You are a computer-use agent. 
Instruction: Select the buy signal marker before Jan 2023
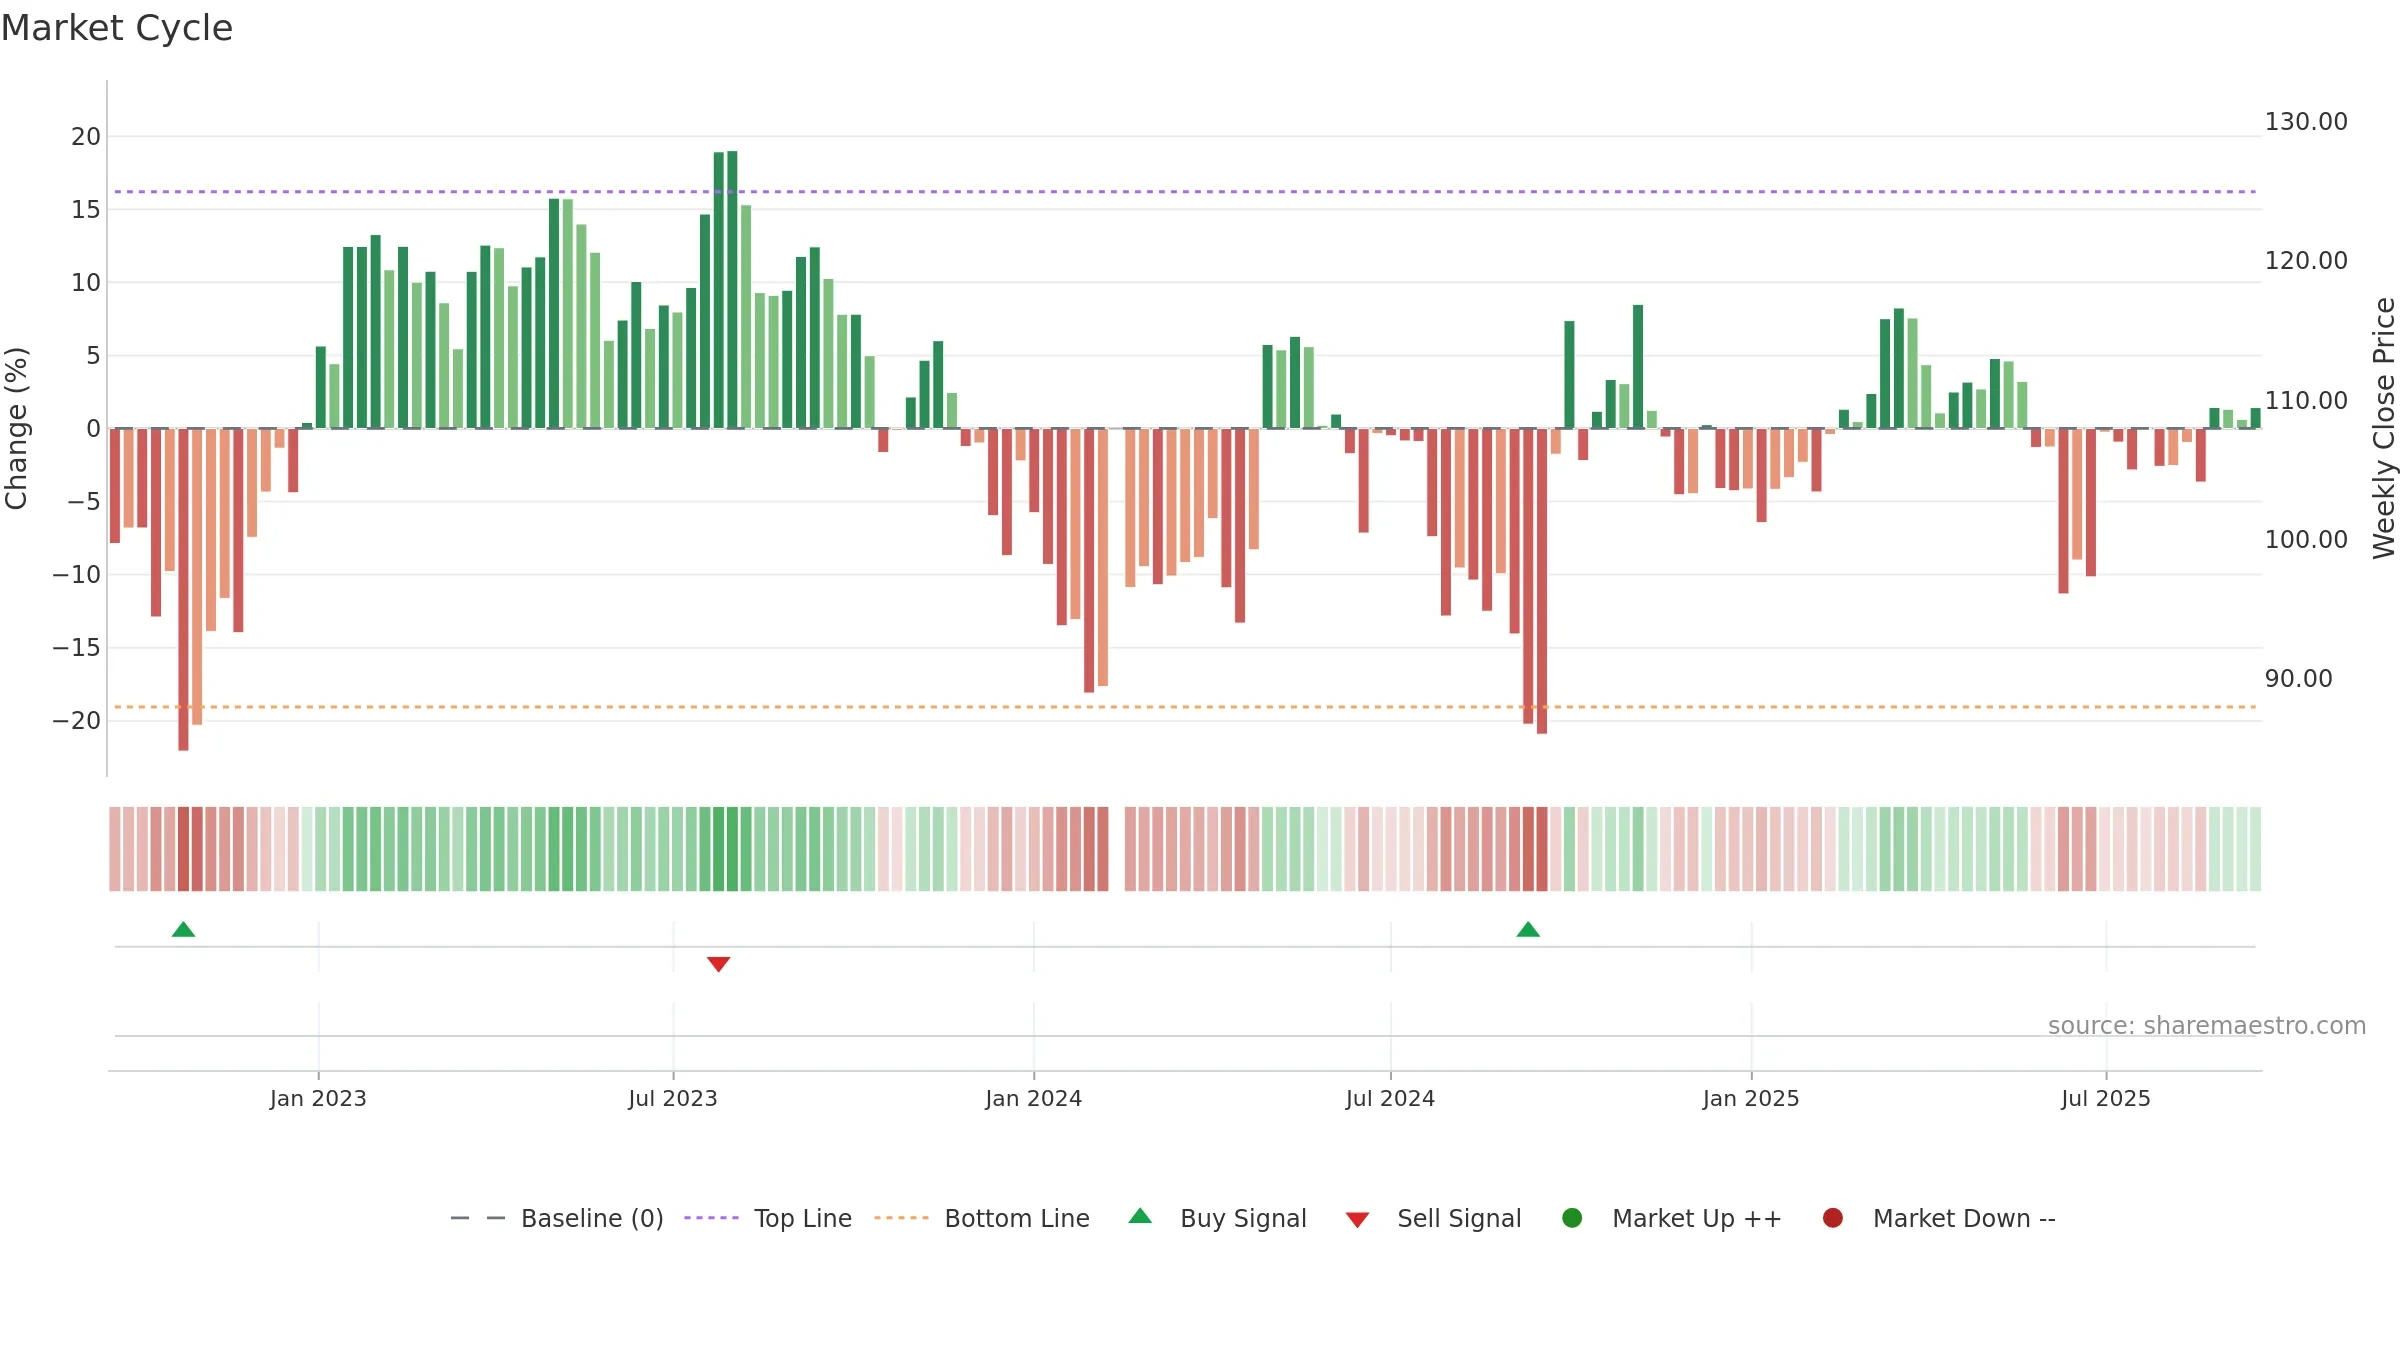point(183,930)
